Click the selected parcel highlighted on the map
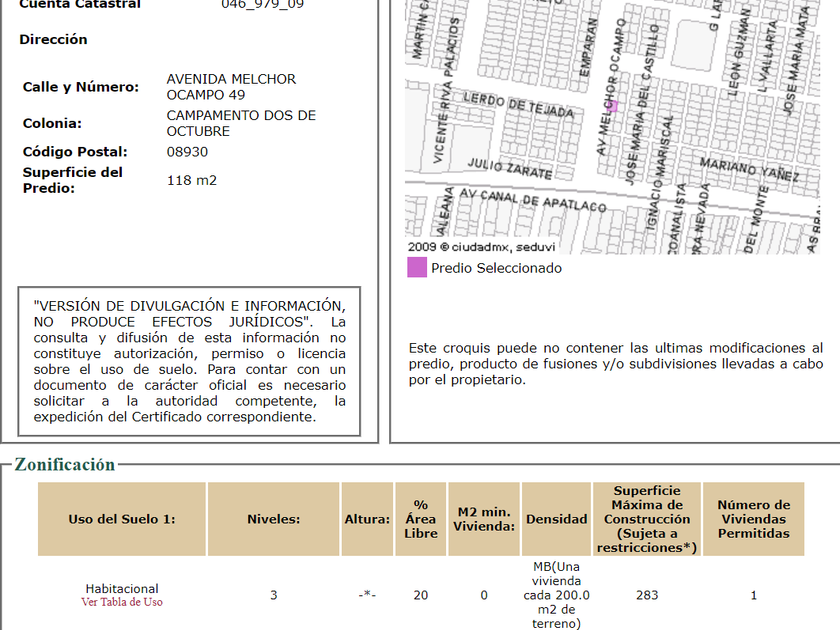 pyautogui.click(x=613, y=106)
